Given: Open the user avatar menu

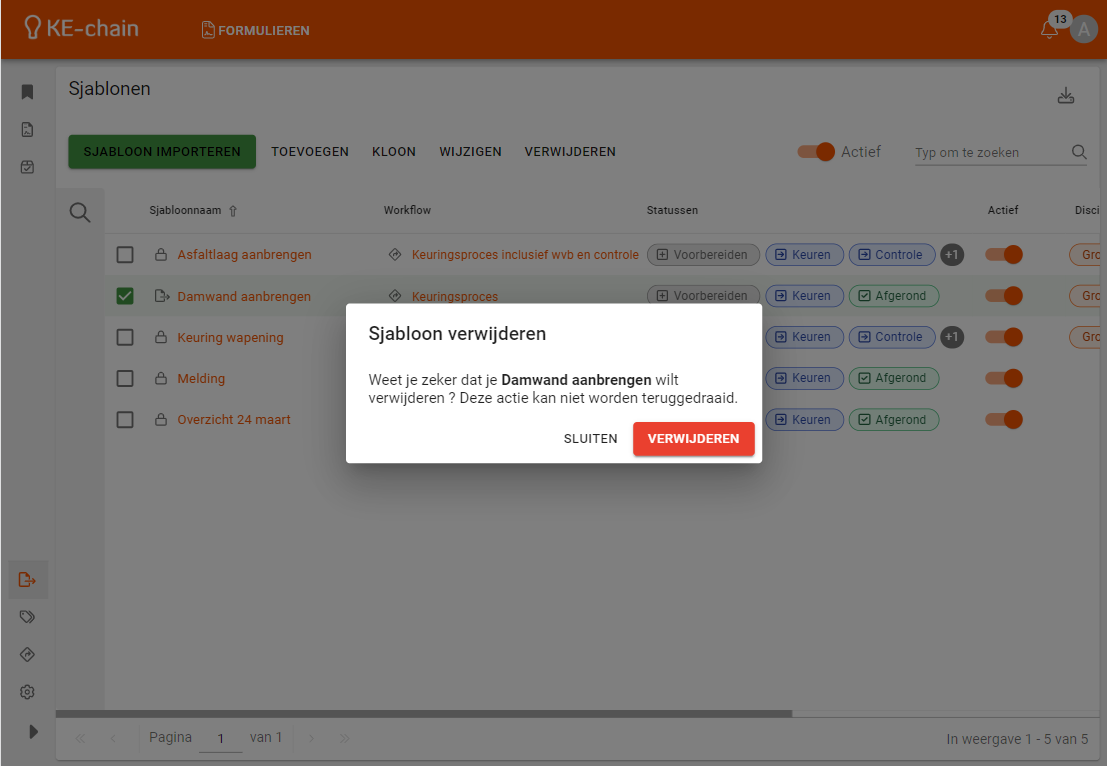Looking at the screenshot, I should click(1084, 30).
